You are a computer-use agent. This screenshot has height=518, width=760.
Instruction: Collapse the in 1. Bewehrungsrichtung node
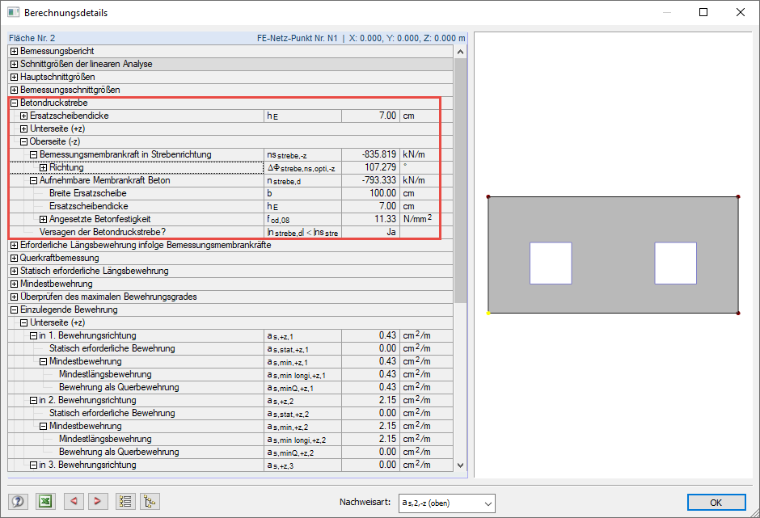(x=33, y=335)
